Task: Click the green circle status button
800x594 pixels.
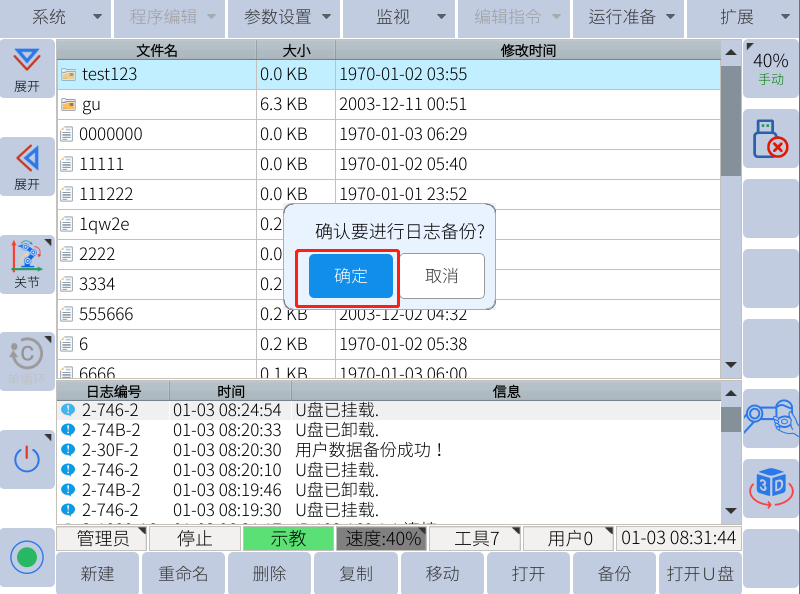Action: point(27,557)
